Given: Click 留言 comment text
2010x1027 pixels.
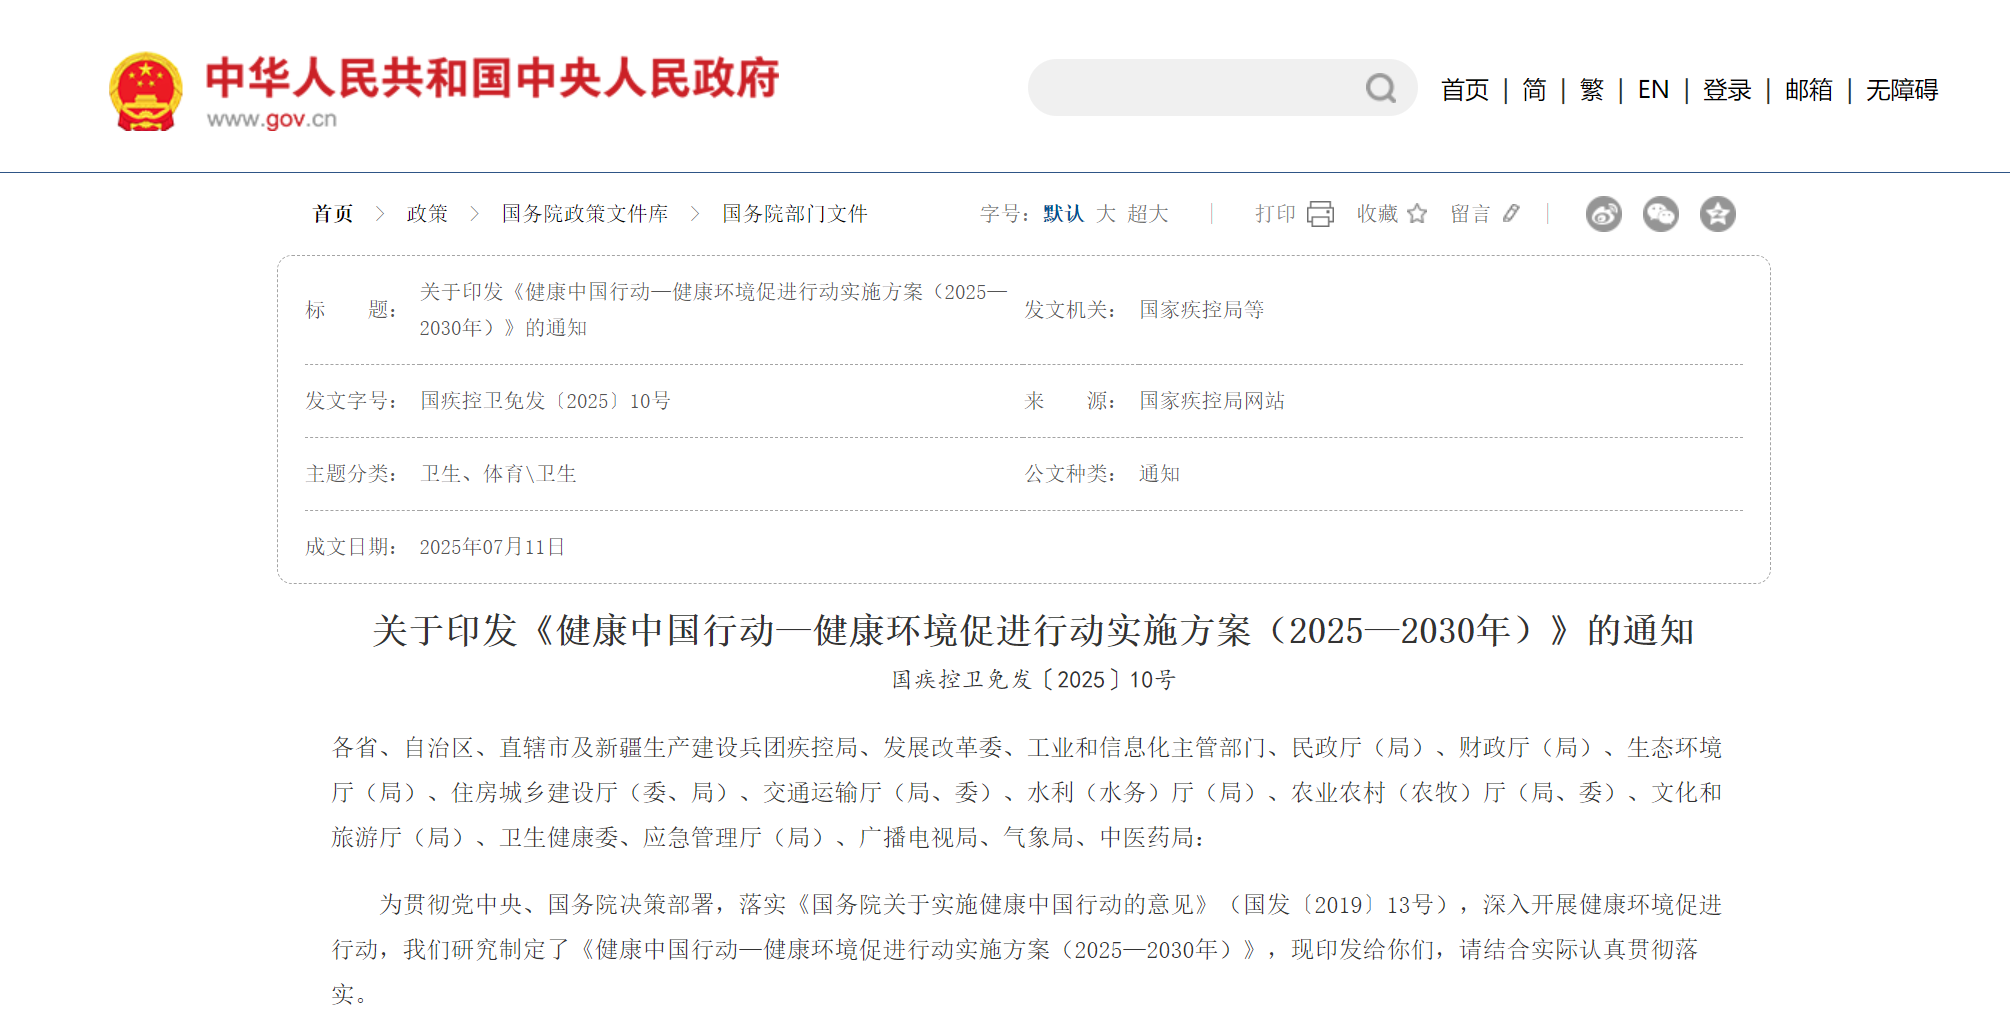Looking at the screenshot, I should pyautogui.click(x=1470, y=214).
